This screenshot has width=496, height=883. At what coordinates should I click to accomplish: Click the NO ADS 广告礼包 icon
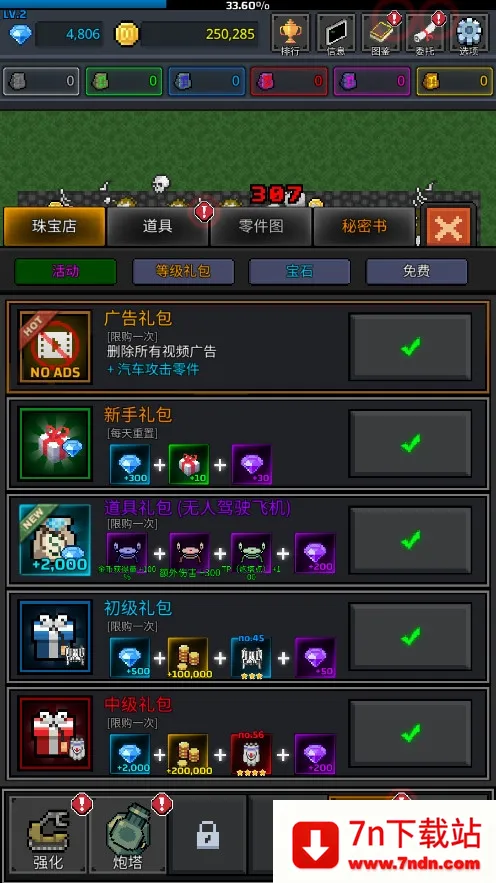tap(55, 347)
